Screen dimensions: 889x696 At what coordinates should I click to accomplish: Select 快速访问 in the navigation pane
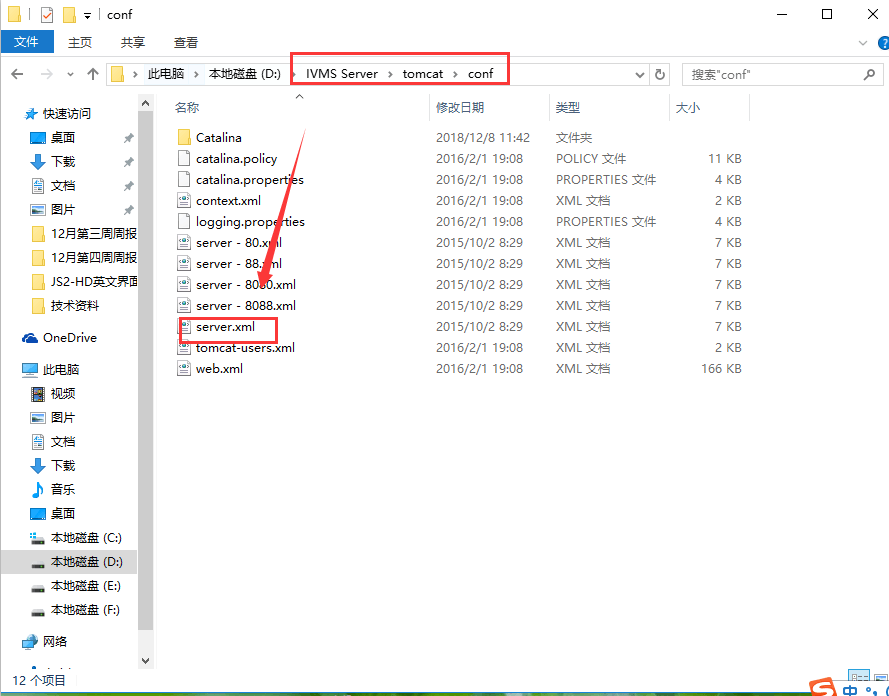point(66,113)
